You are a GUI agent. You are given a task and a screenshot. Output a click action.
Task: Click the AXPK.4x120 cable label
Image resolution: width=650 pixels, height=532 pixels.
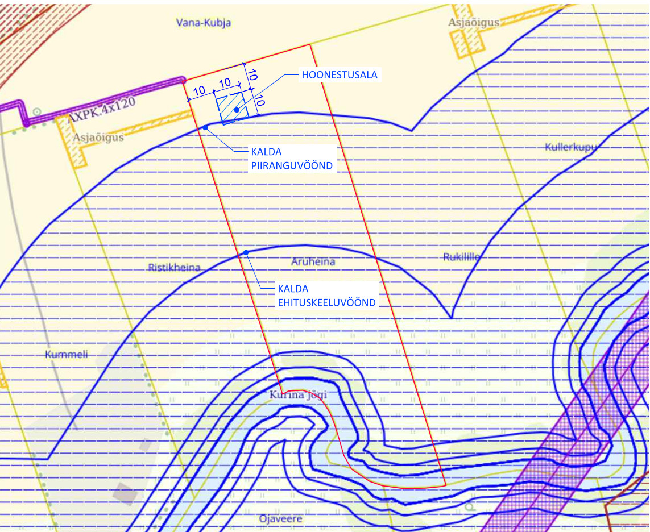click(102, 110)
